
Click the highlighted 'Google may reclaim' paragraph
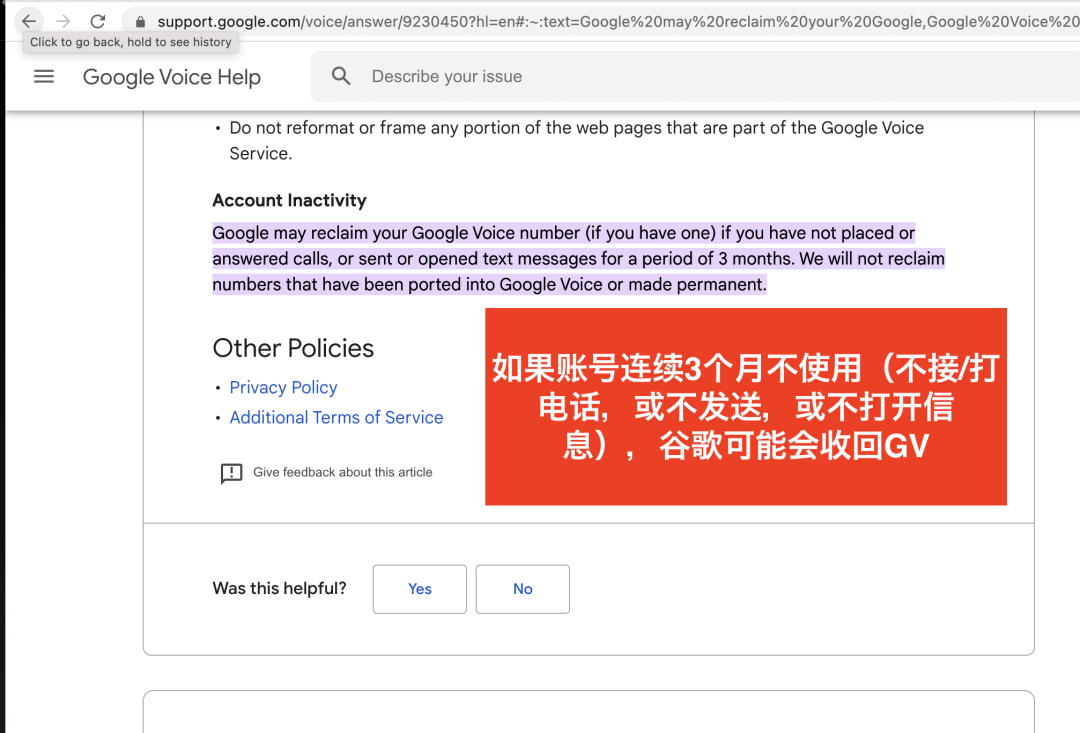579,258
